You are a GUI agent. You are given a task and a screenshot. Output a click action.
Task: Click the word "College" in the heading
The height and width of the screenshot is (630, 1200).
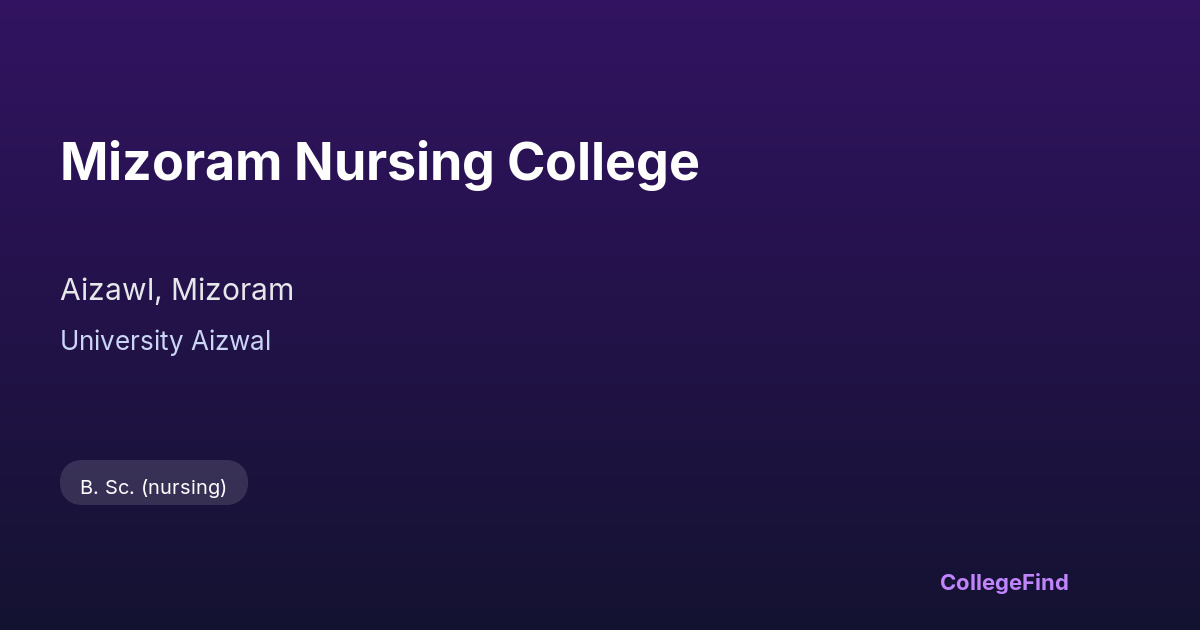(602, 162)
